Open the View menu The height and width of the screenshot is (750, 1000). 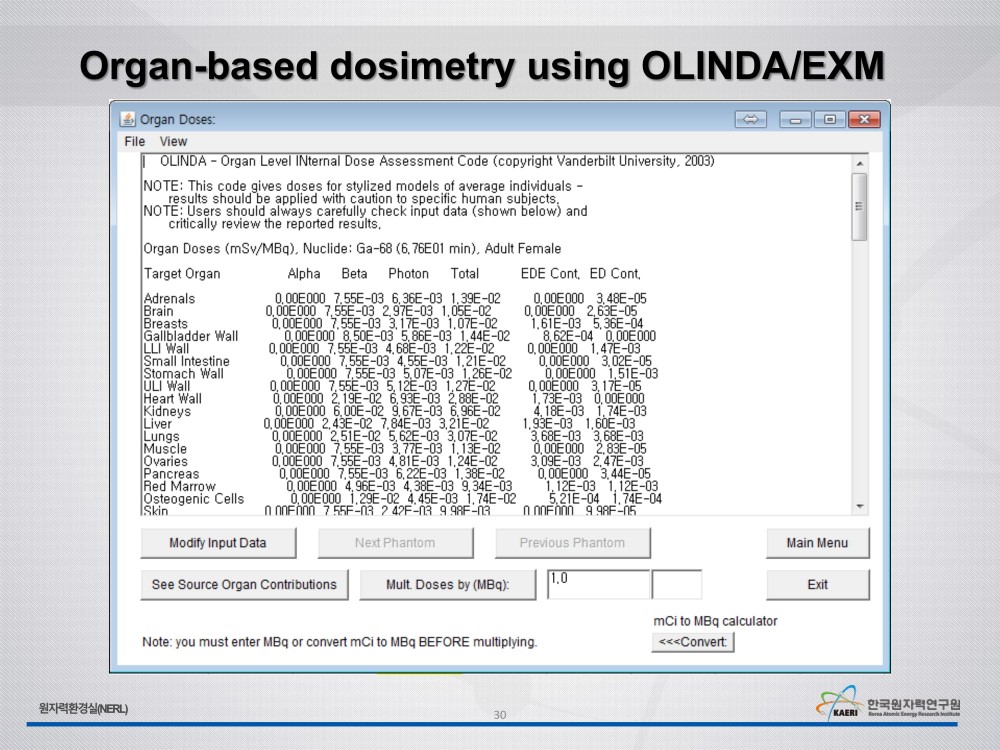coord(173,142)
